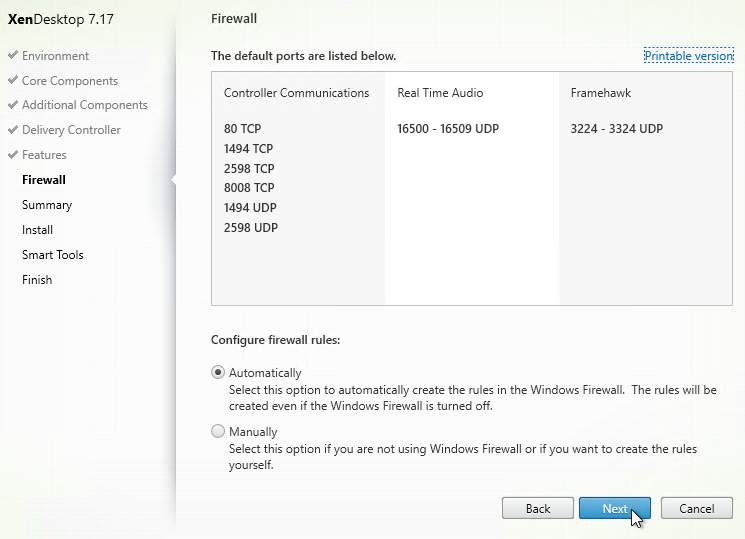Select the Manually radio button
This screenshot has width=745, height=539.
(x=218, y=431)
